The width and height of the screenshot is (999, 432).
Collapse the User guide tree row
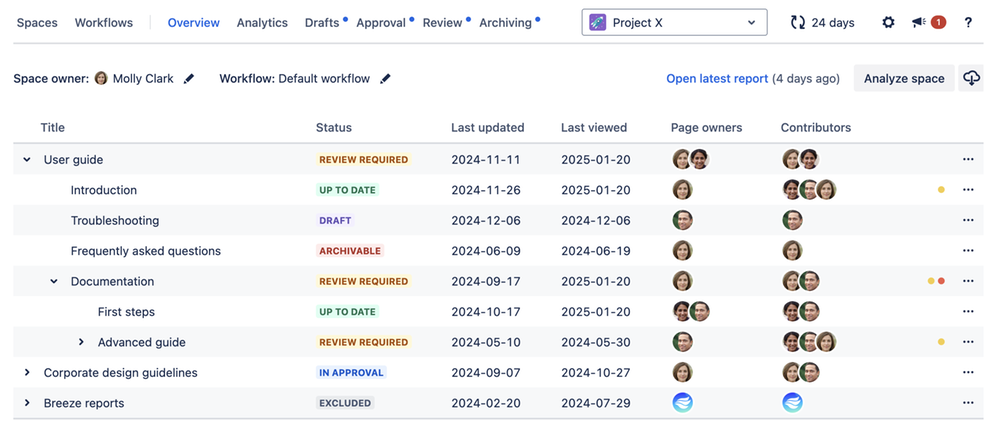[x=27, y=159]
